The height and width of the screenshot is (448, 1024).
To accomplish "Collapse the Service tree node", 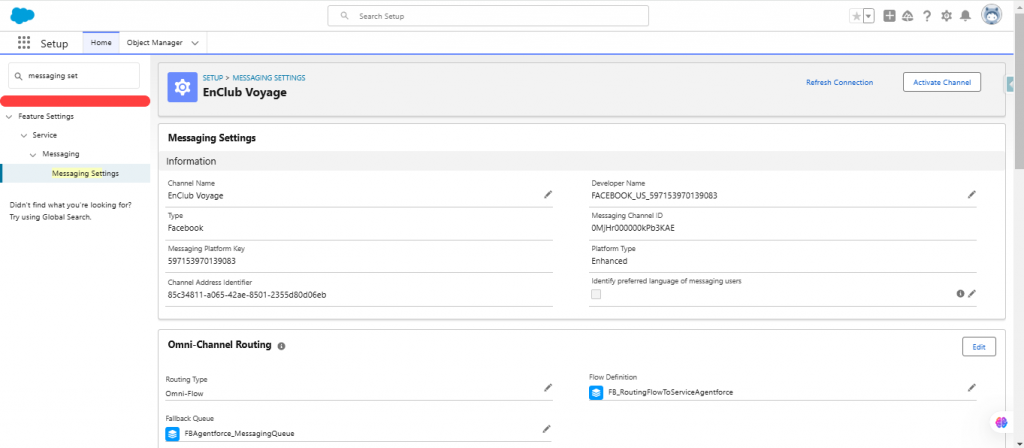I will click(x=24, y=135).
